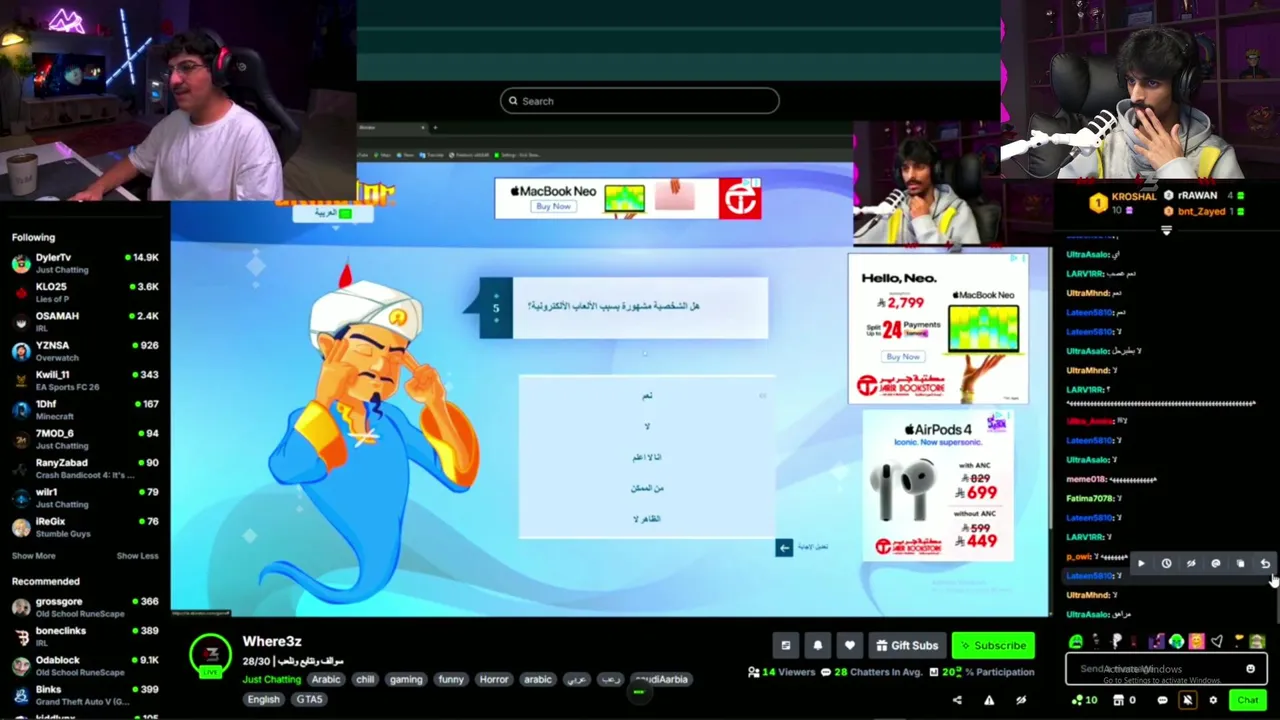1280x720 pixels.
Task: Click the top Search field
Action: pyautogui.click(x=640, y=101)
